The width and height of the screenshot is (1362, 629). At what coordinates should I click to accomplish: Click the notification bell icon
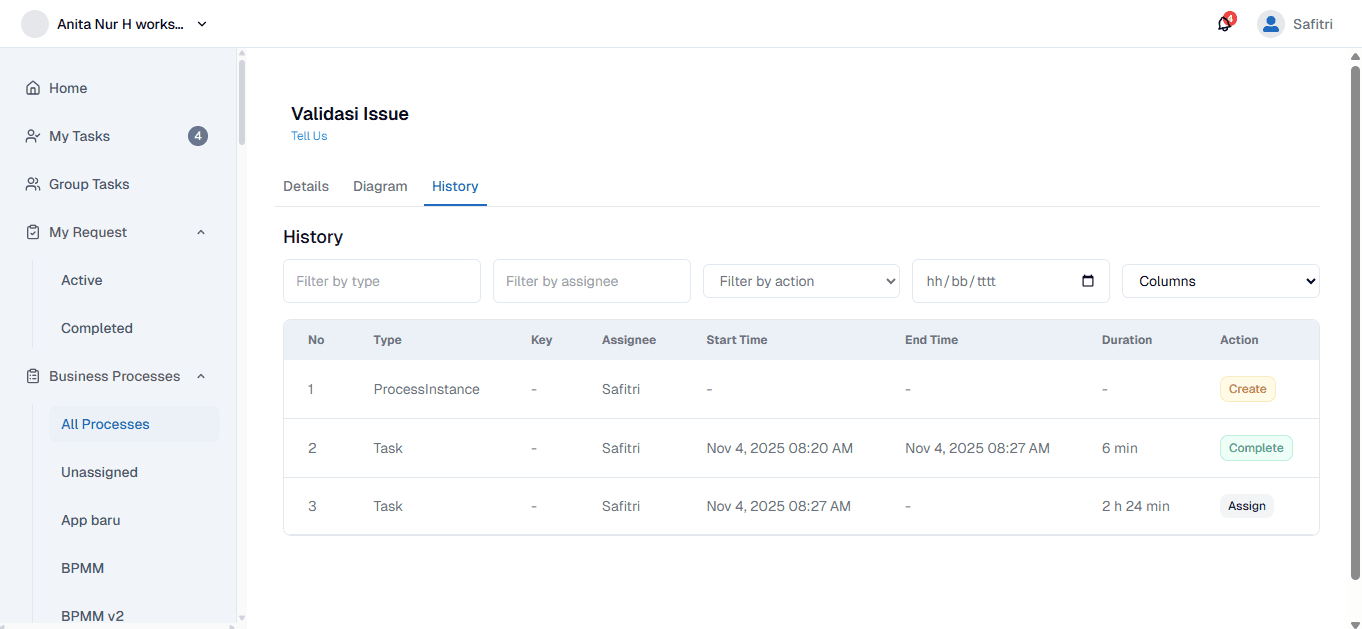tap(1224, 24)
